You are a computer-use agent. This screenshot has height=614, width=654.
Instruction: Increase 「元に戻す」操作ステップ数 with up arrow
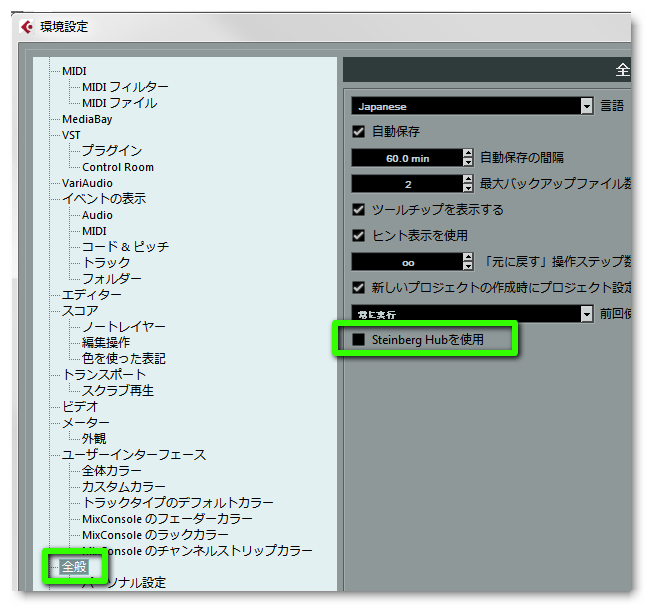pyautogui.click(x=468, y=257)
